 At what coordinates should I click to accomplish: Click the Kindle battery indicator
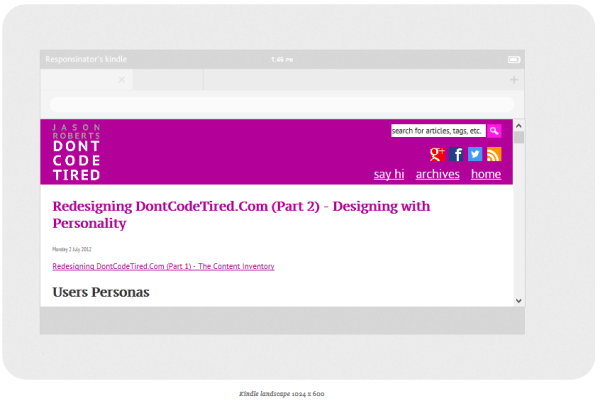(x=514, y=59)
